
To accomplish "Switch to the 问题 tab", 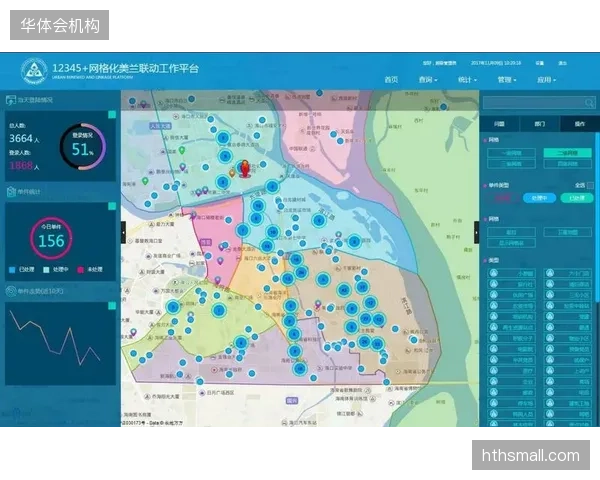I will pos(499,124).
